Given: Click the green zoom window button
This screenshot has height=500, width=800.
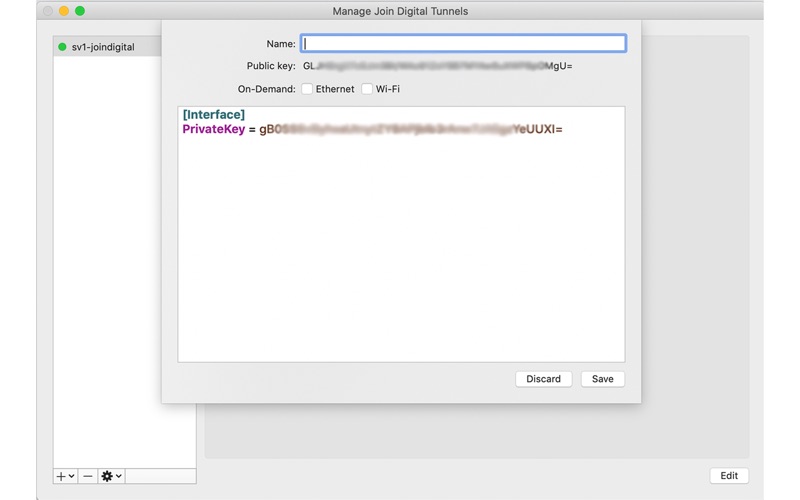Looking at the screenshot, I should click(80, 11).
